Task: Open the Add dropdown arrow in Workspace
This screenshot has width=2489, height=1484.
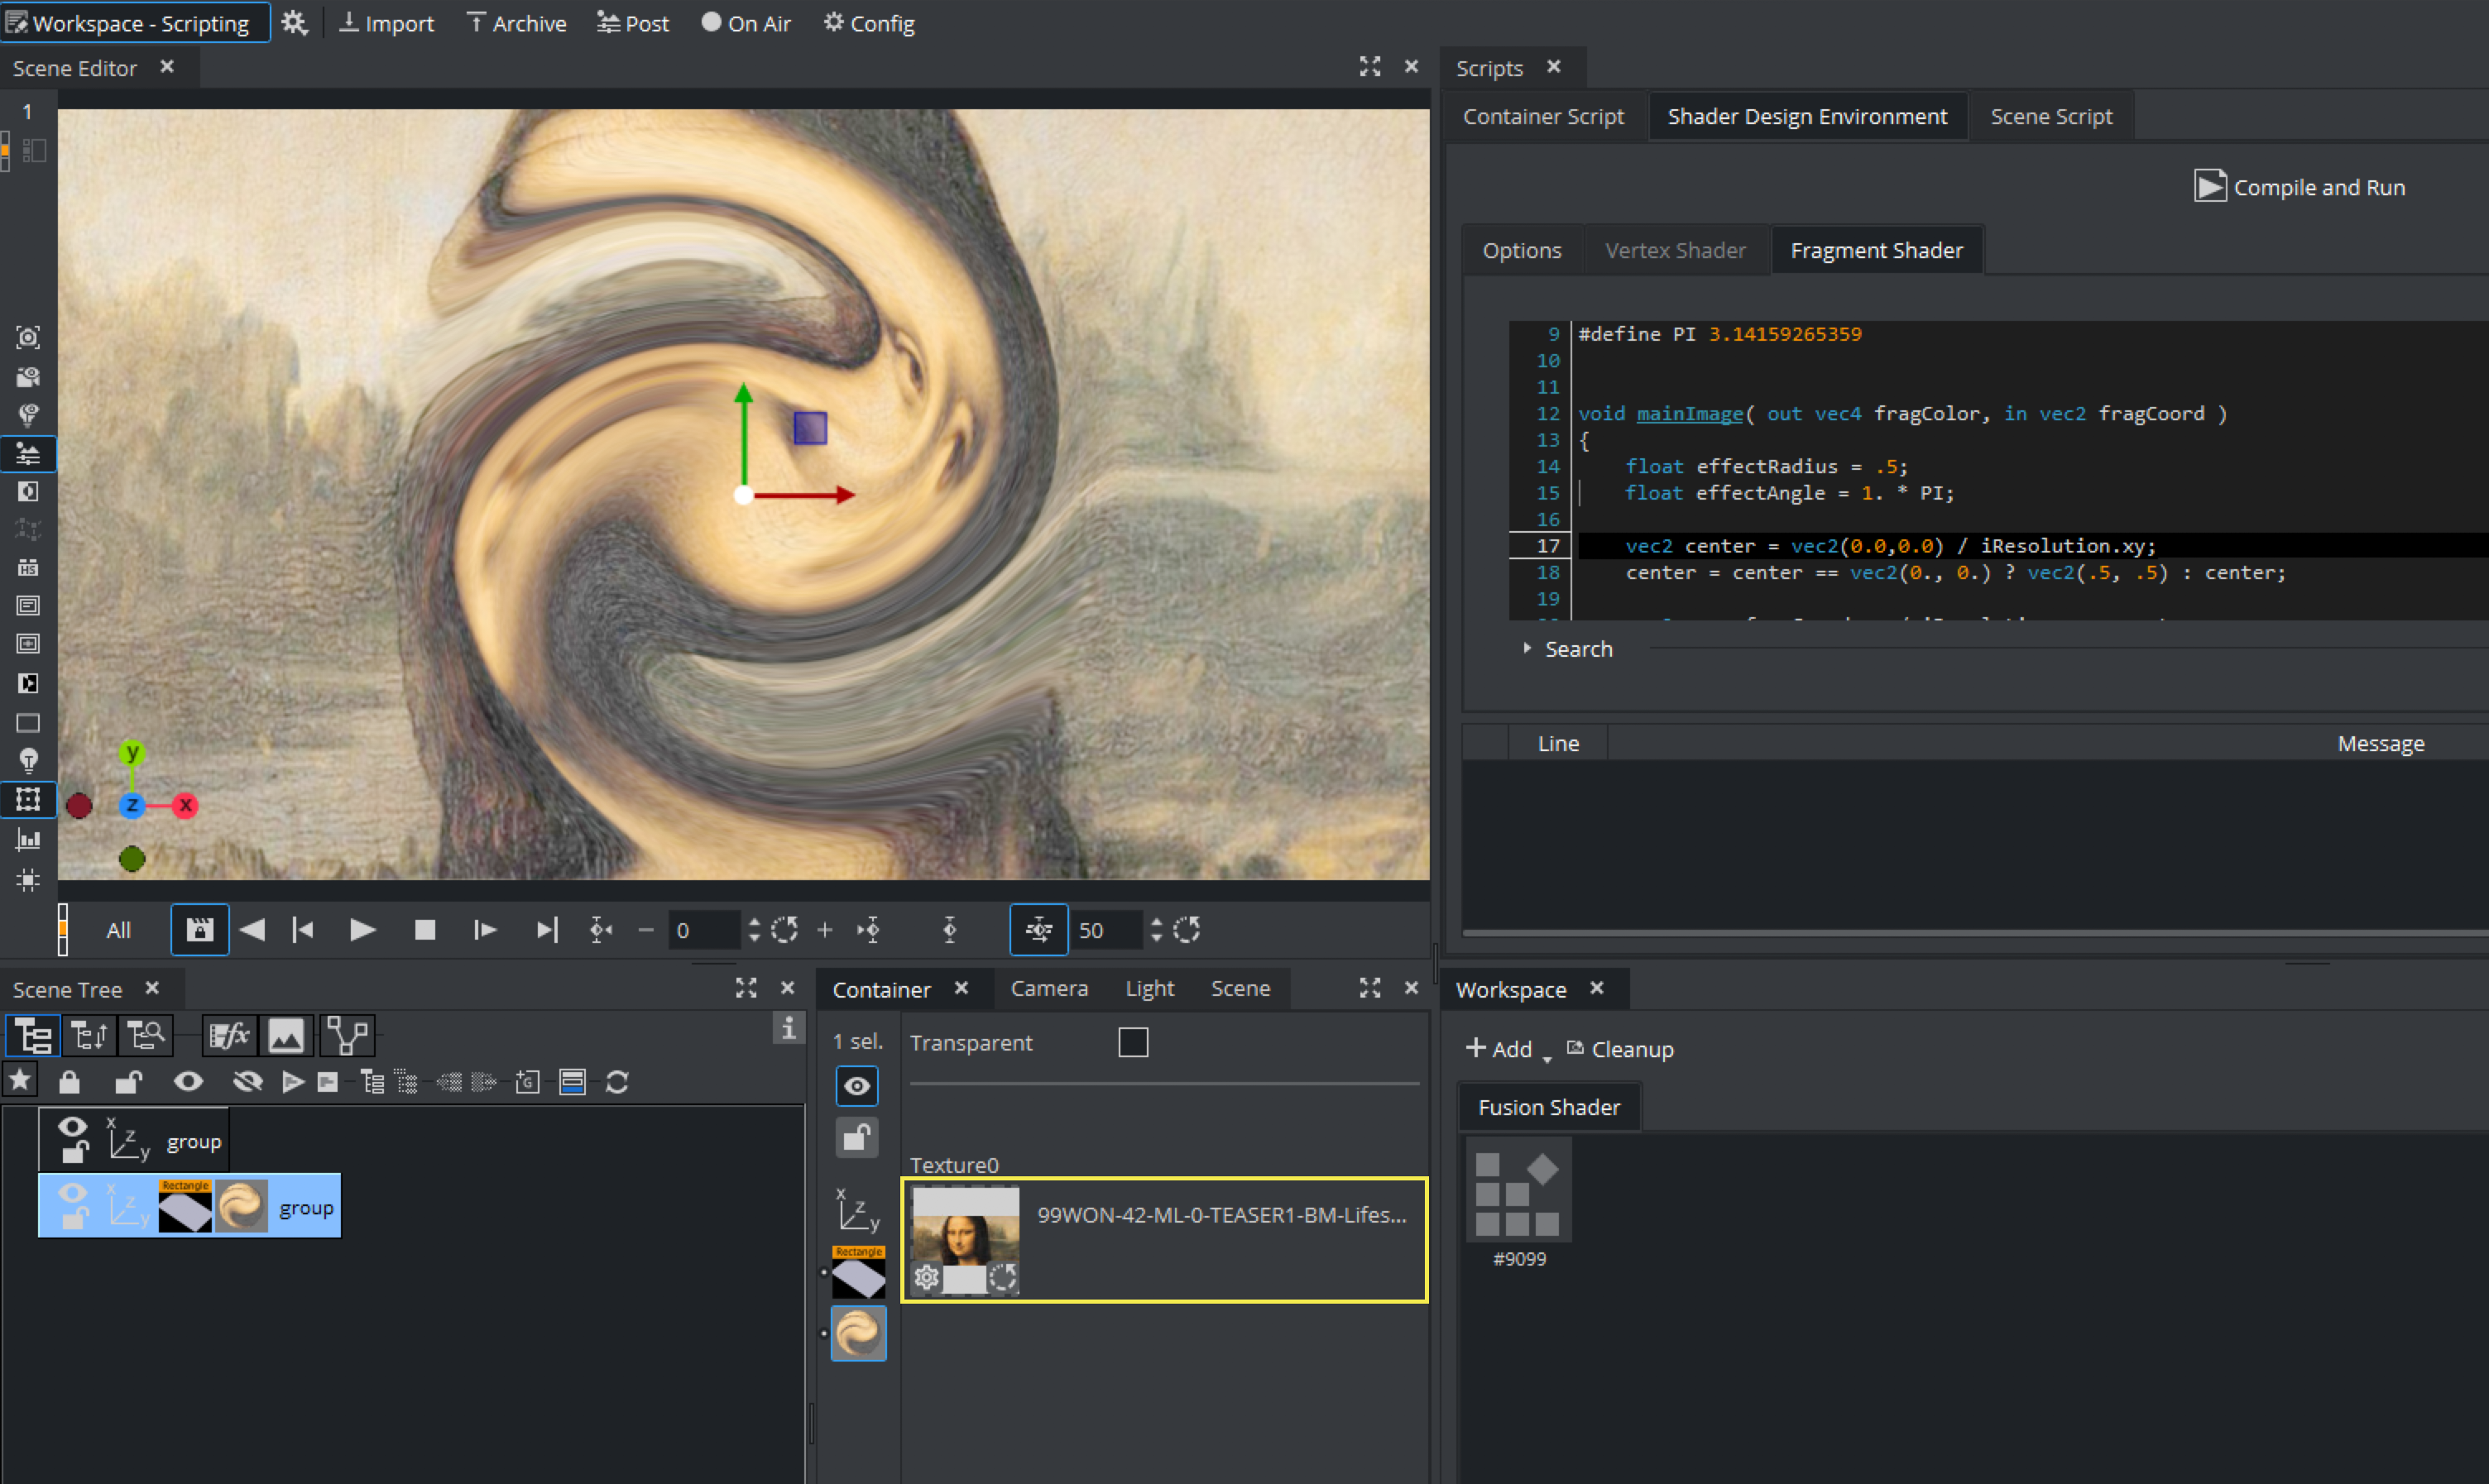Action: point(1547,1059)
